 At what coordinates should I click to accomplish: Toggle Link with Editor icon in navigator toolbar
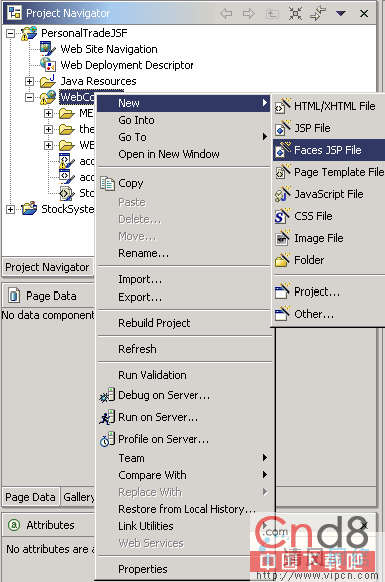(318, 14)
